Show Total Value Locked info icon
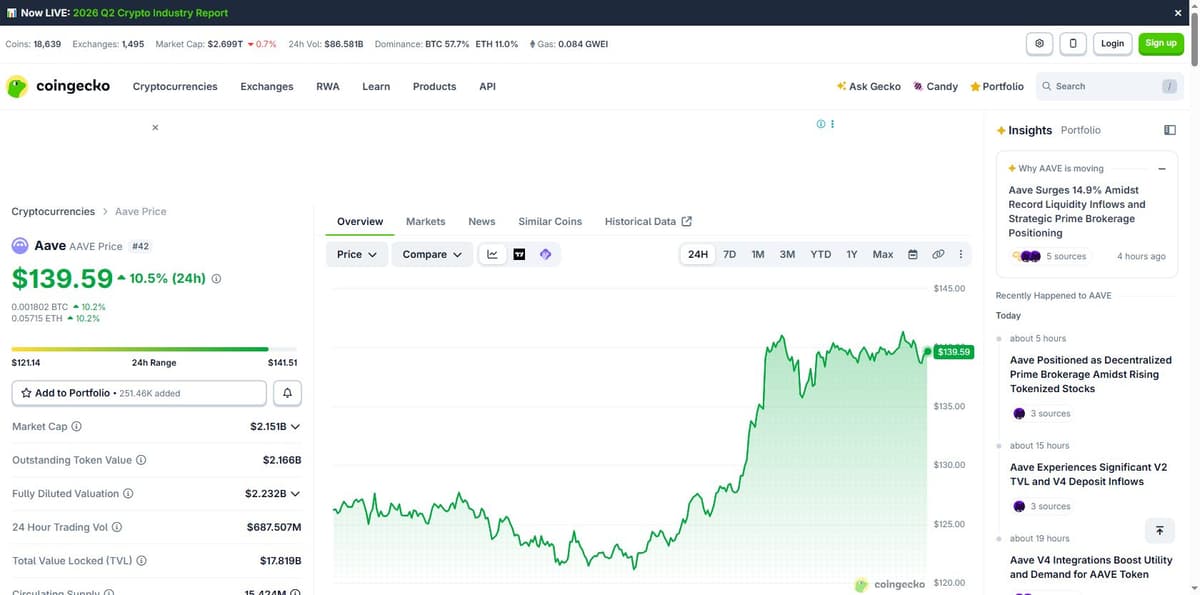1200x595 pixels. click(141, 561)
